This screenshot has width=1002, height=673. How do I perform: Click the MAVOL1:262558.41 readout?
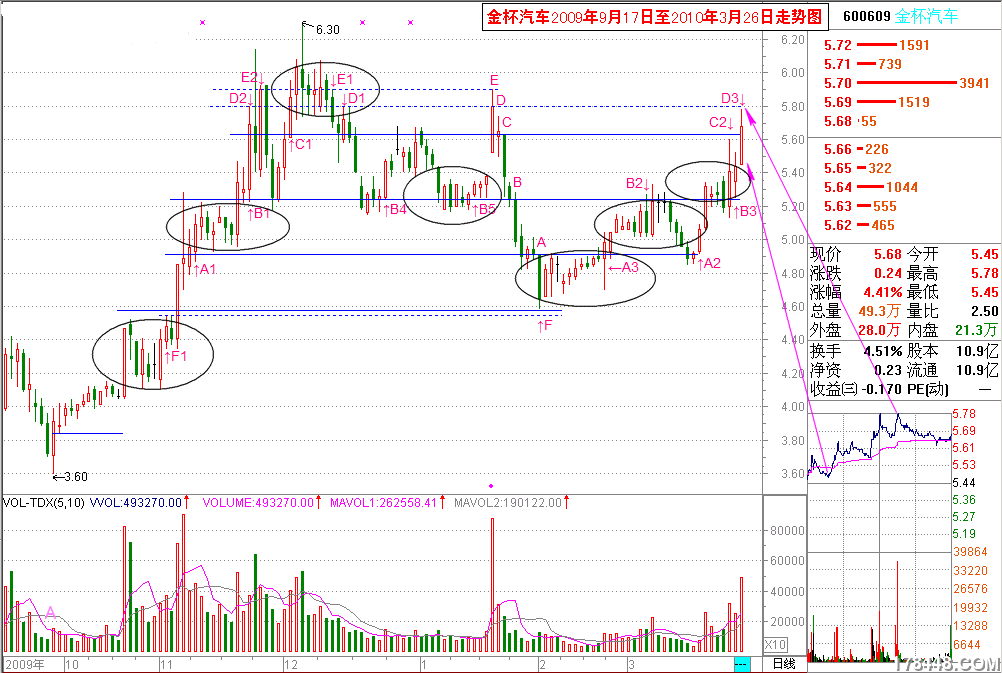(383, 503)
